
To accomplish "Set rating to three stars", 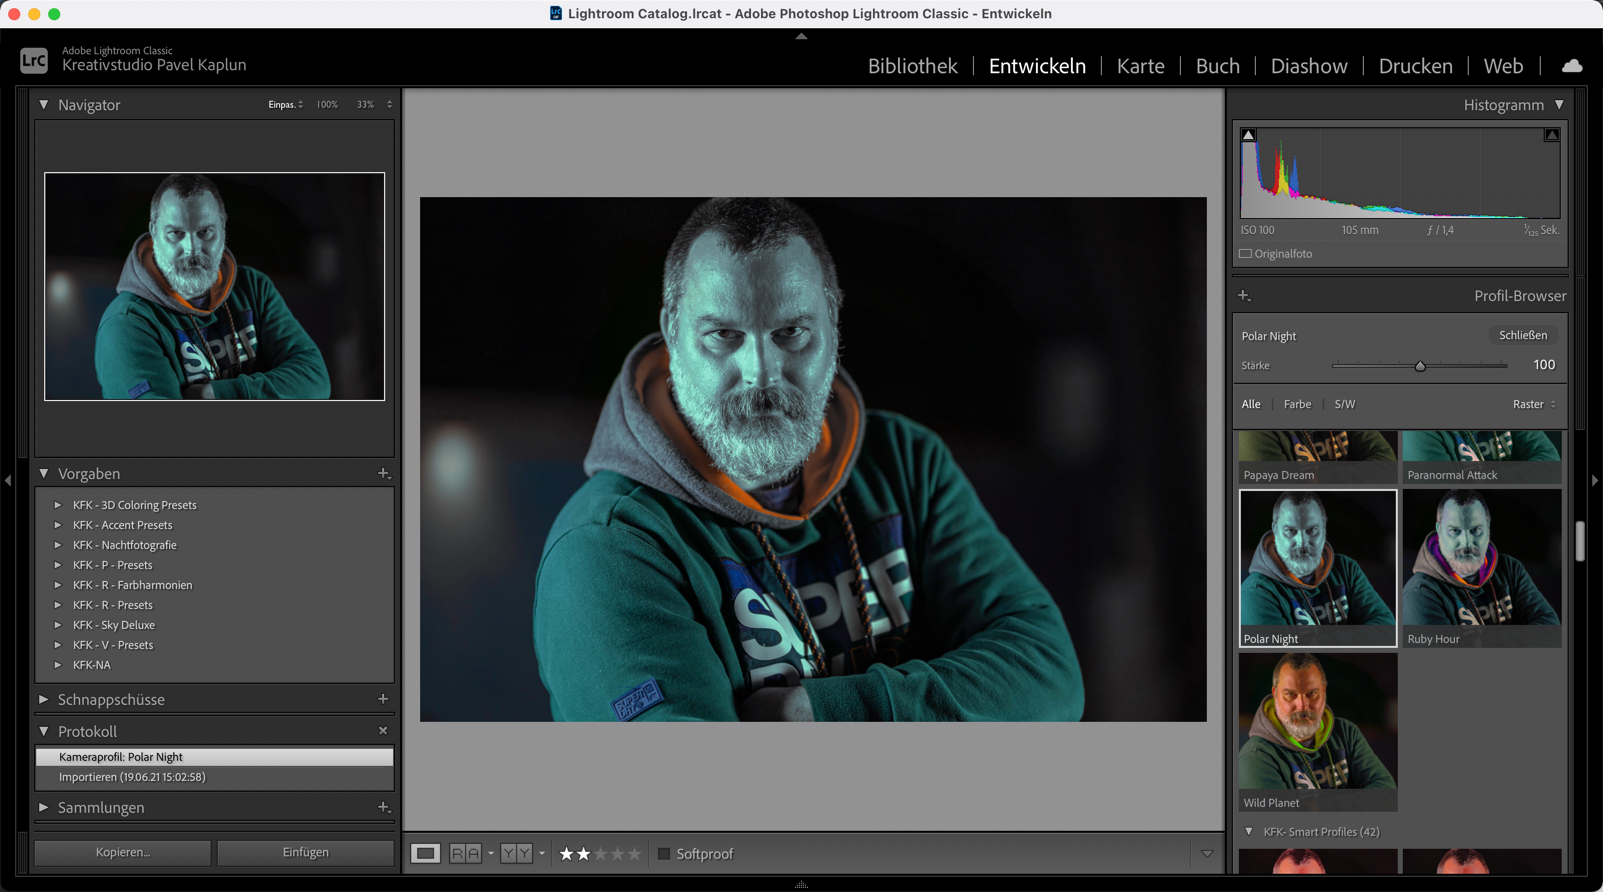I will [600, 854].
